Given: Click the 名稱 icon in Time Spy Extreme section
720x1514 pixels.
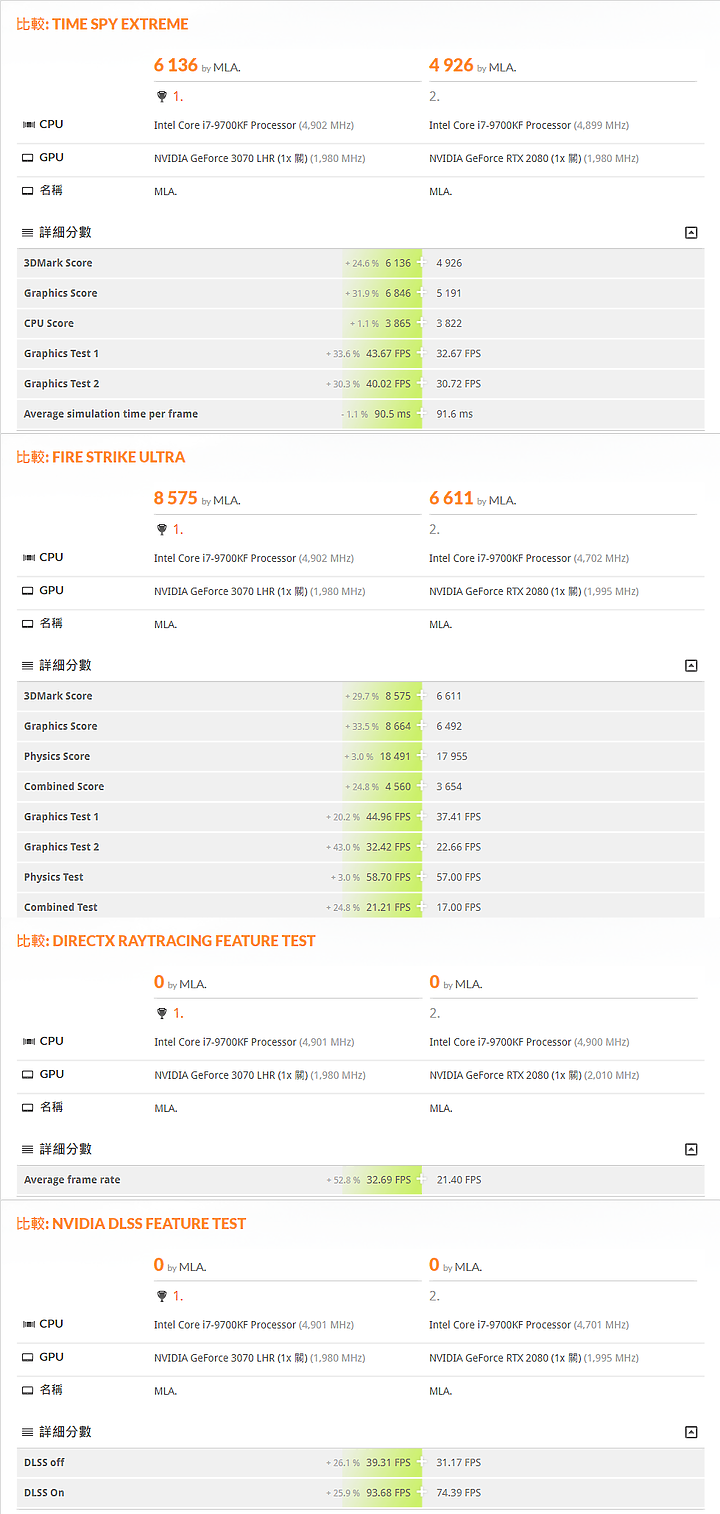Looking at the screenshot, I should pos(28,191).
